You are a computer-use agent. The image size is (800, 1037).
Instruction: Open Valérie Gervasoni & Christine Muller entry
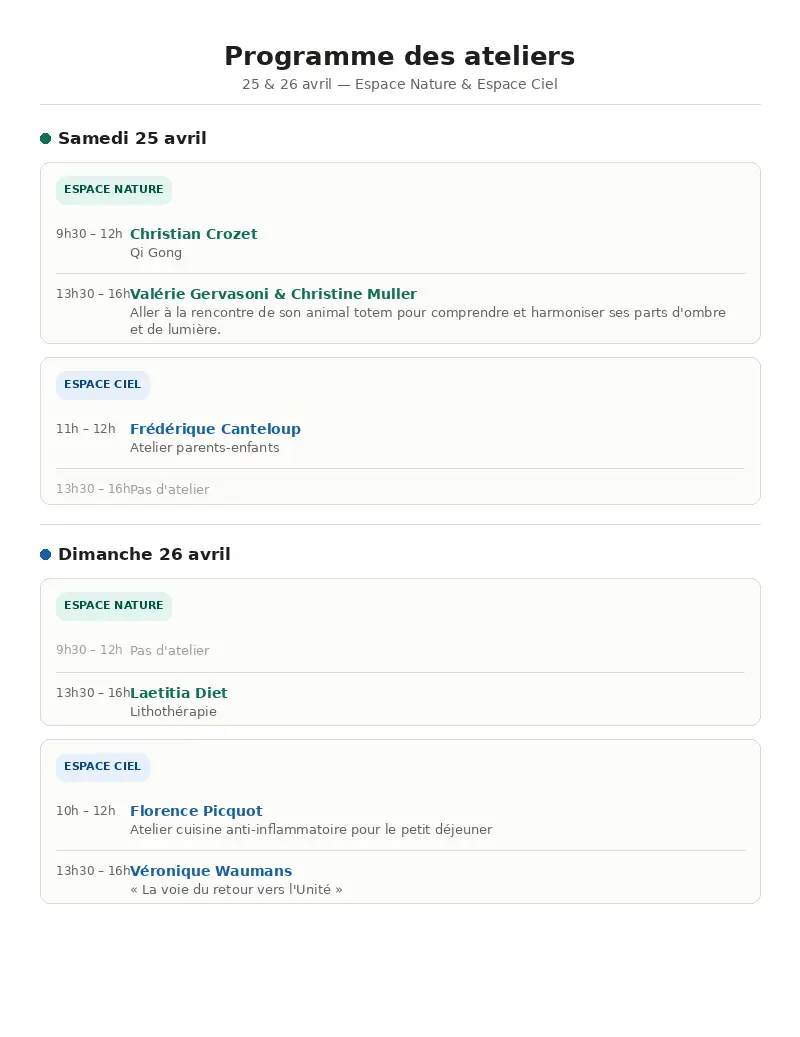tap(273, 294)
